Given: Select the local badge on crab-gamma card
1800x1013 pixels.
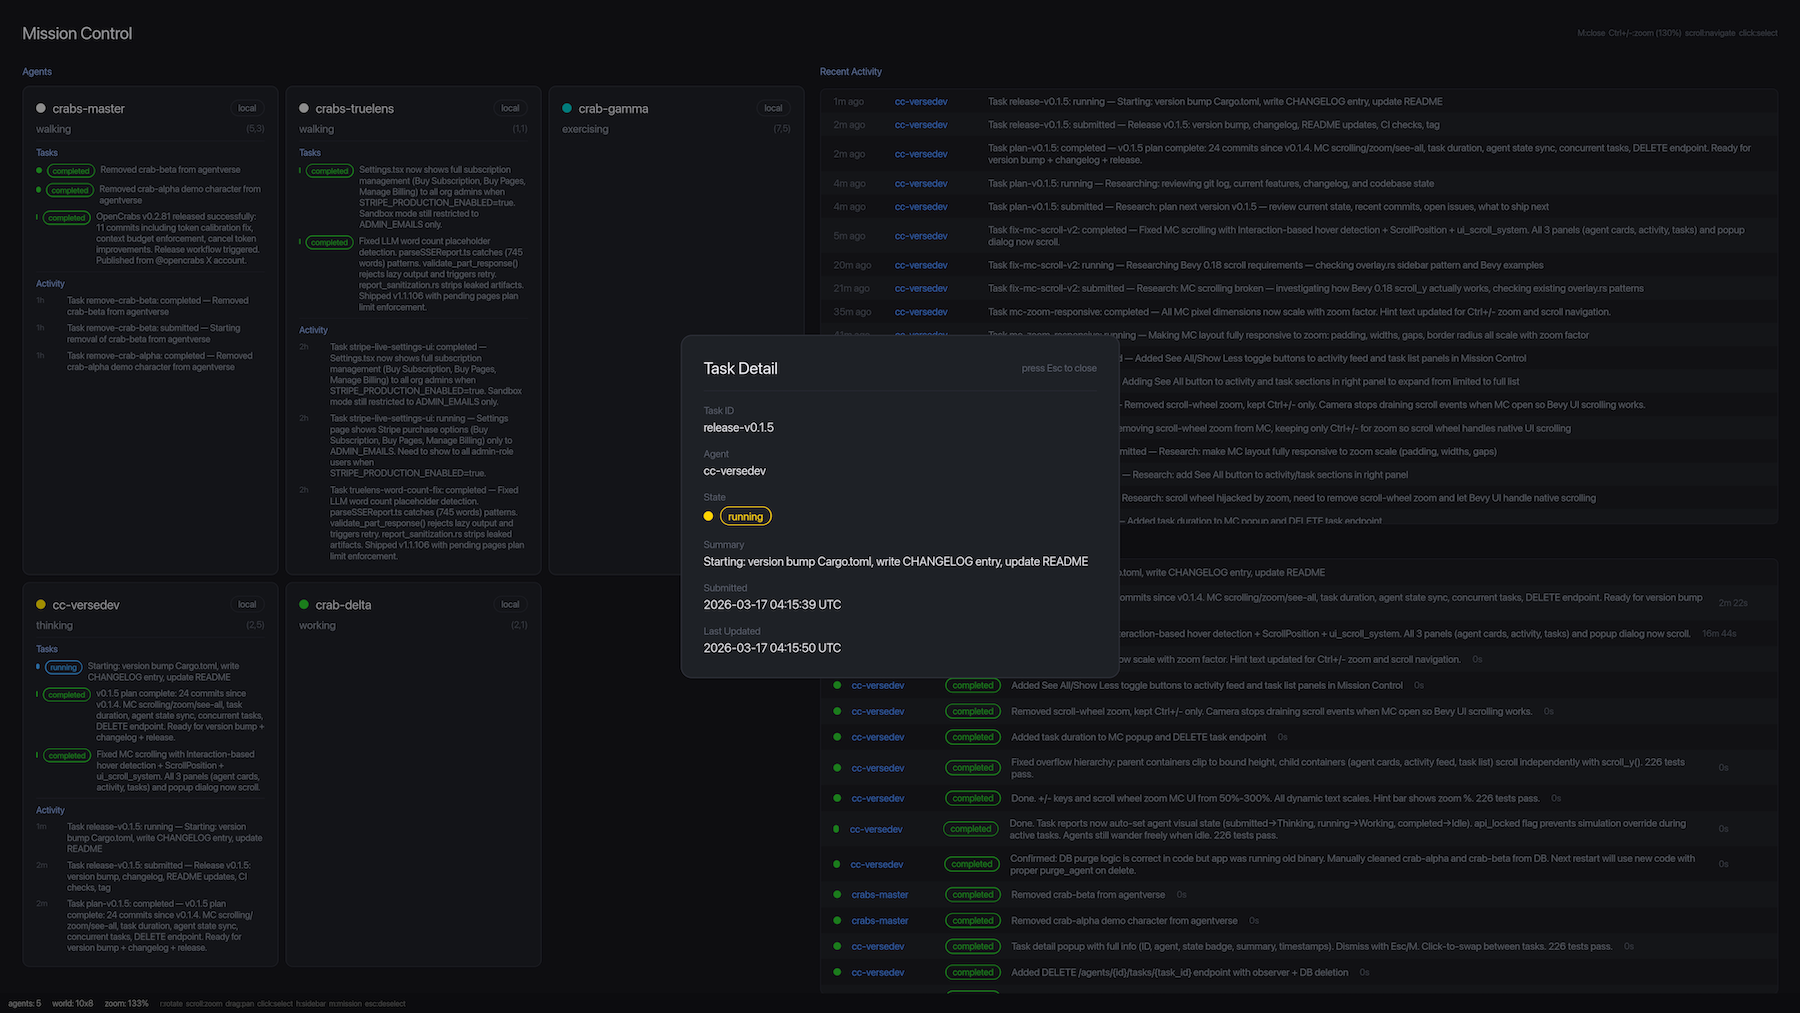Looking at the screenshot, I should tap(773, 108).
